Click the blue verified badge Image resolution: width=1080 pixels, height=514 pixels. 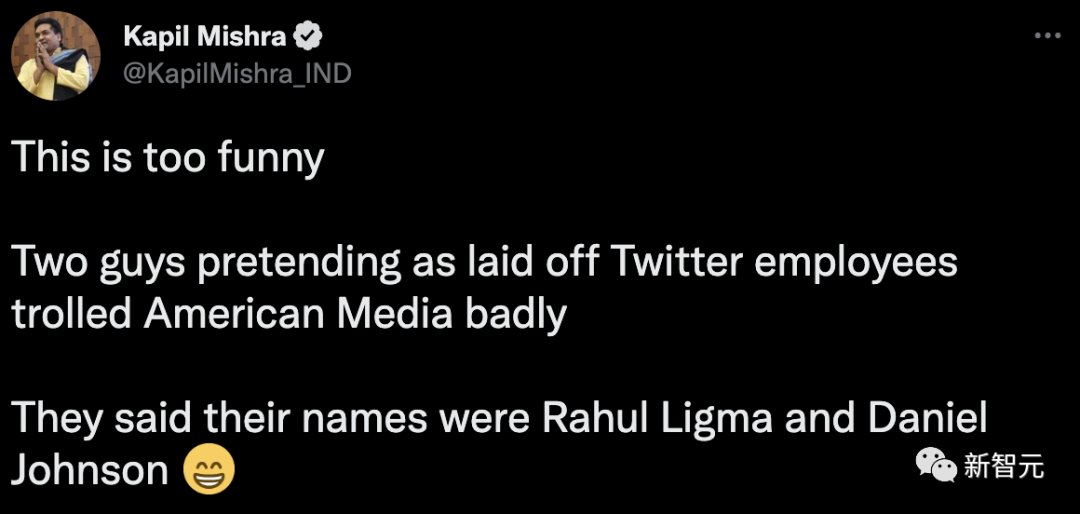click(310, 37)
